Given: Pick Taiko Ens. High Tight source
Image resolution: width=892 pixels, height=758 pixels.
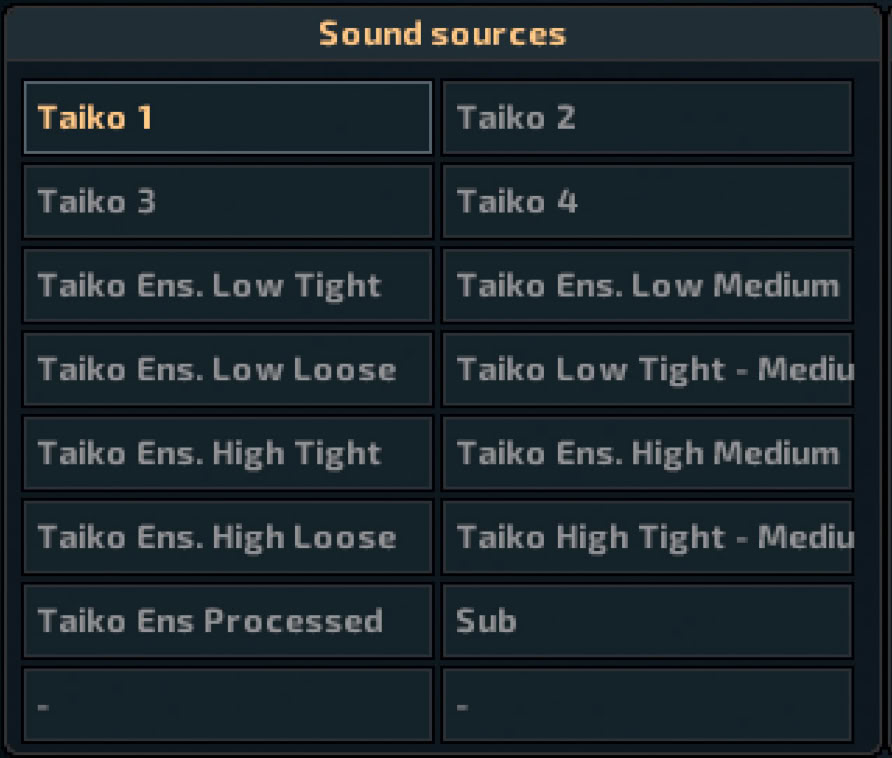Looking at the screenshot, I should point(228,454).
